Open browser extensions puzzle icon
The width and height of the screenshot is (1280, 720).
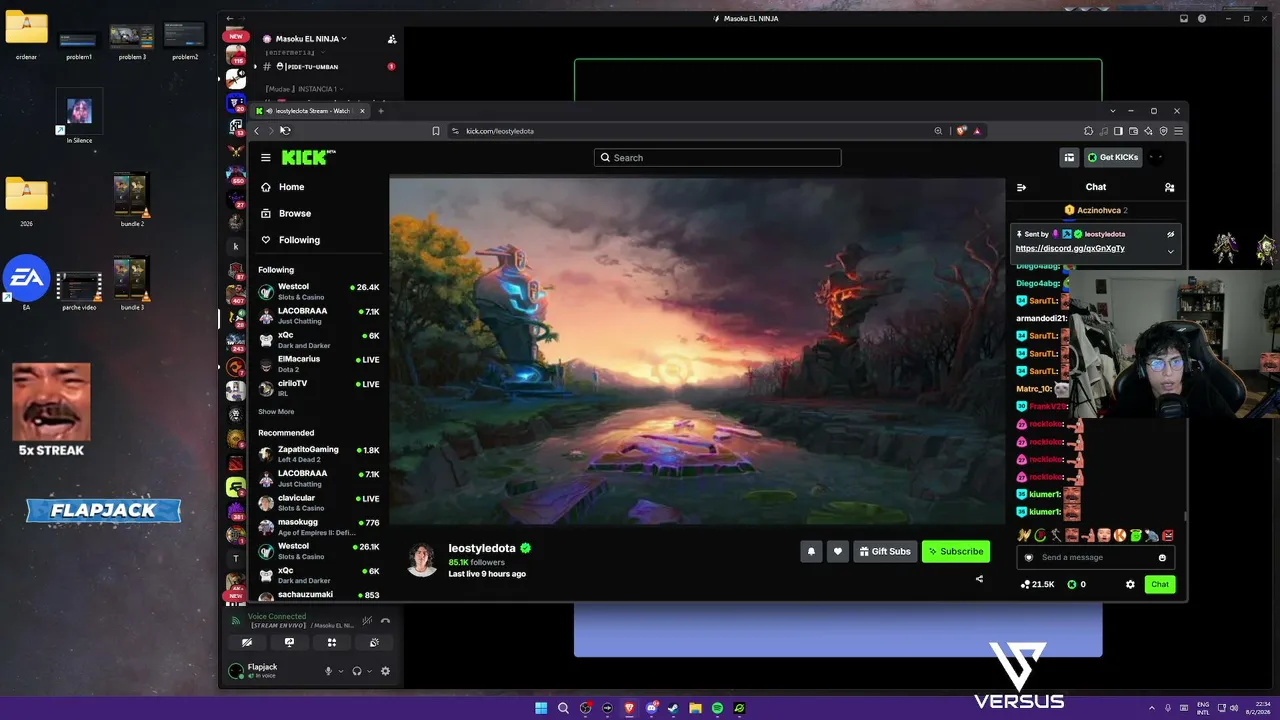1089,131
